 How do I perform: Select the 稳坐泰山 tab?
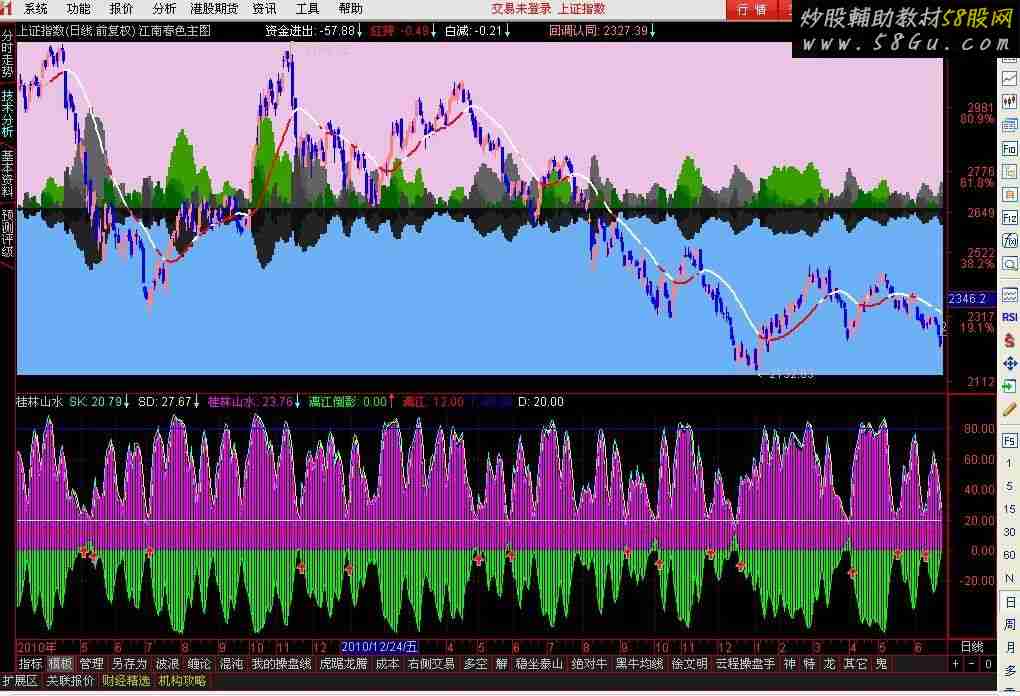[539, 663]
